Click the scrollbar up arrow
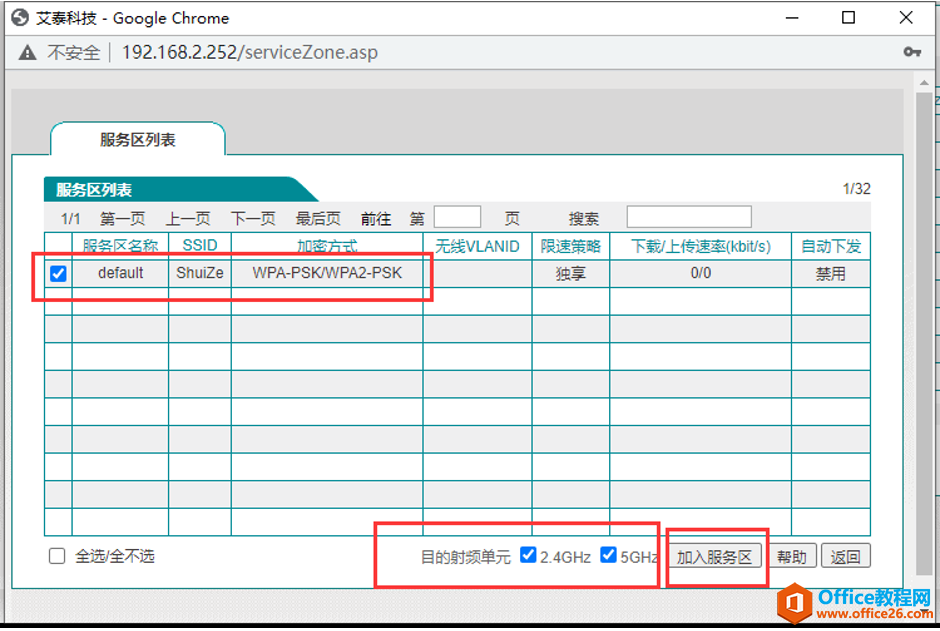Viewport: 940px width, 631px height. coord(924,81)
